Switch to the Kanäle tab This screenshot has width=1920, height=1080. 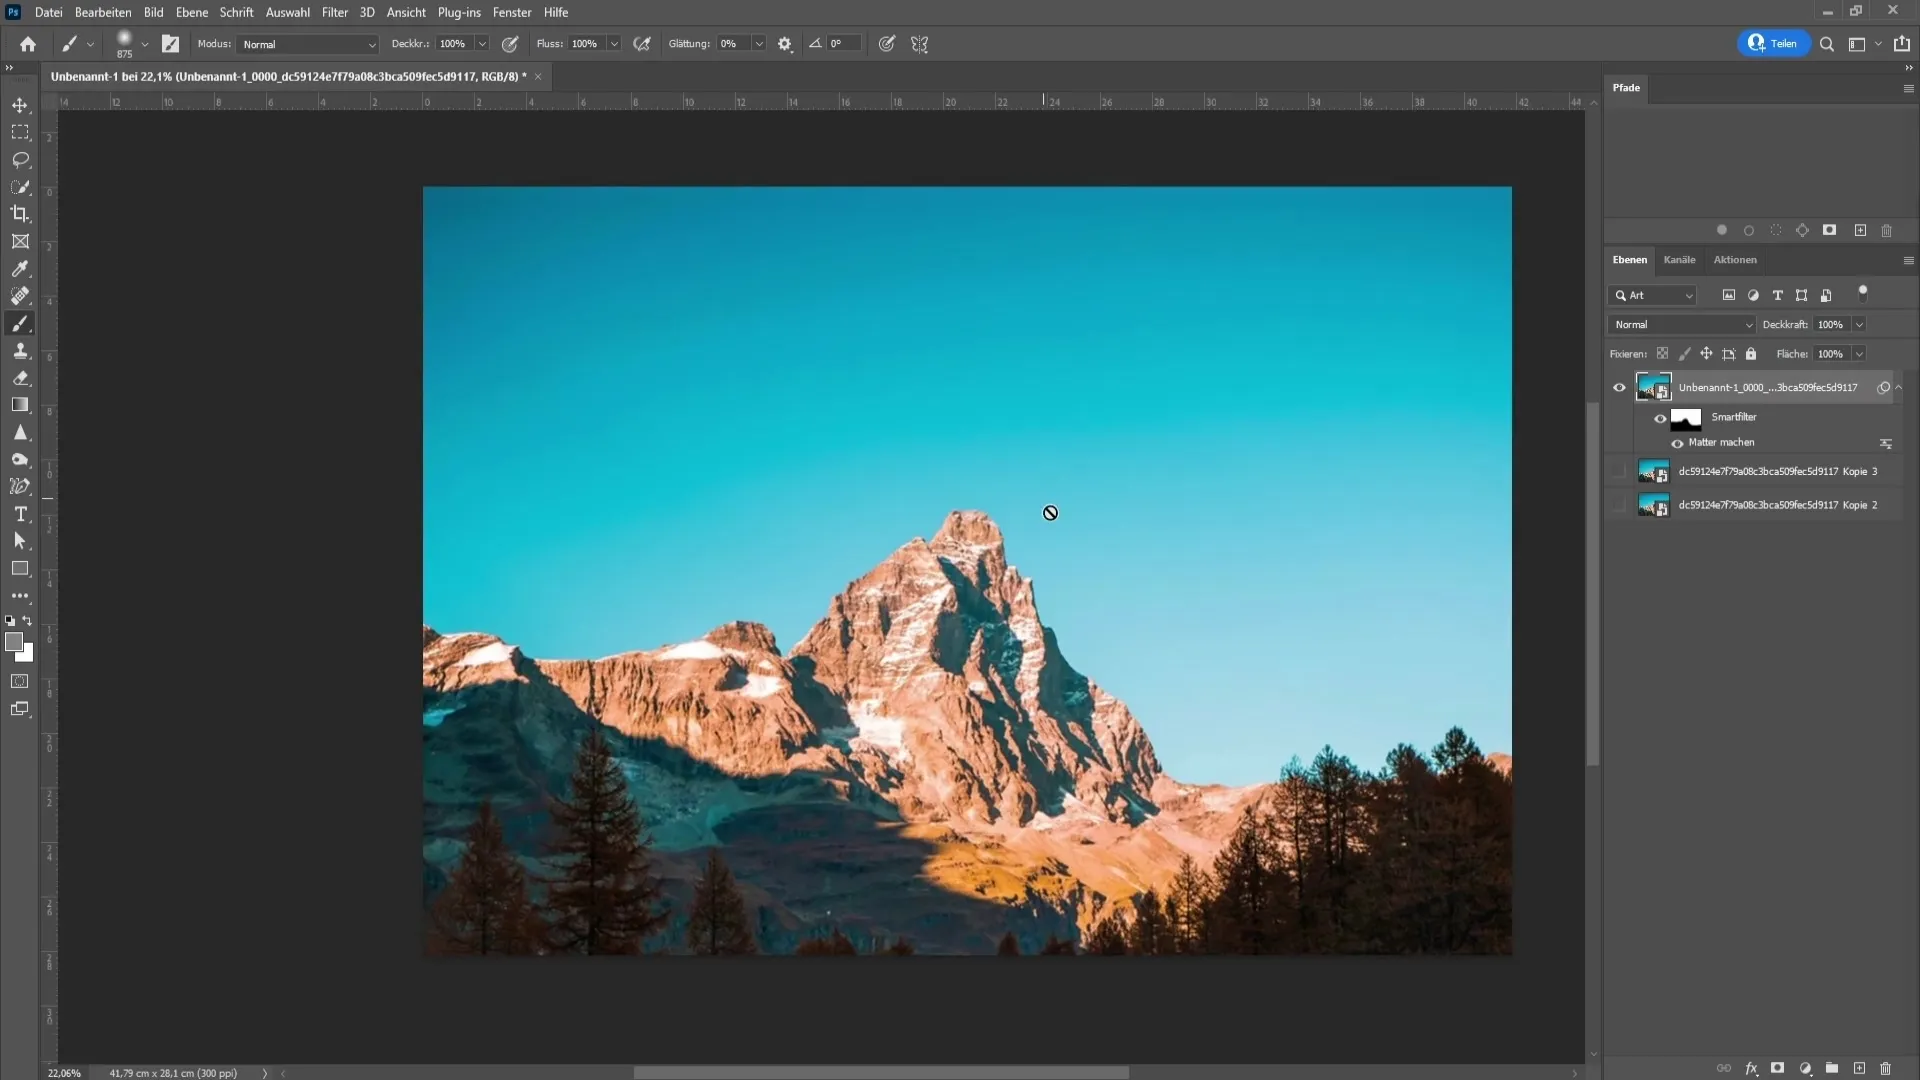pyautogui.click(x=1681, y=260)
